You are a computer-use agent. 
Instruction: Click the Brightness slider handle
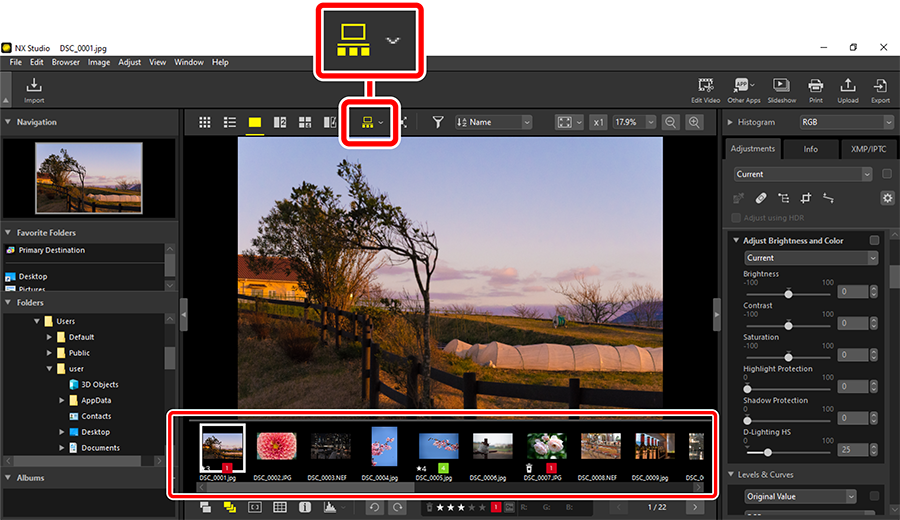[789, 294]
